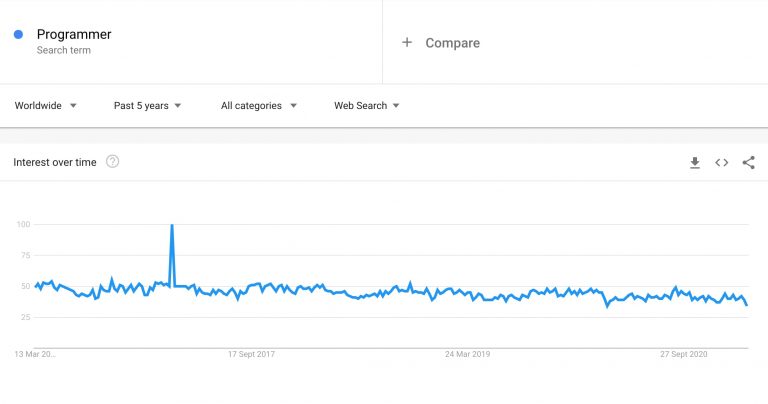Open the All categories dropdown
Screen dimensions: 768x404
click(258, 106)
